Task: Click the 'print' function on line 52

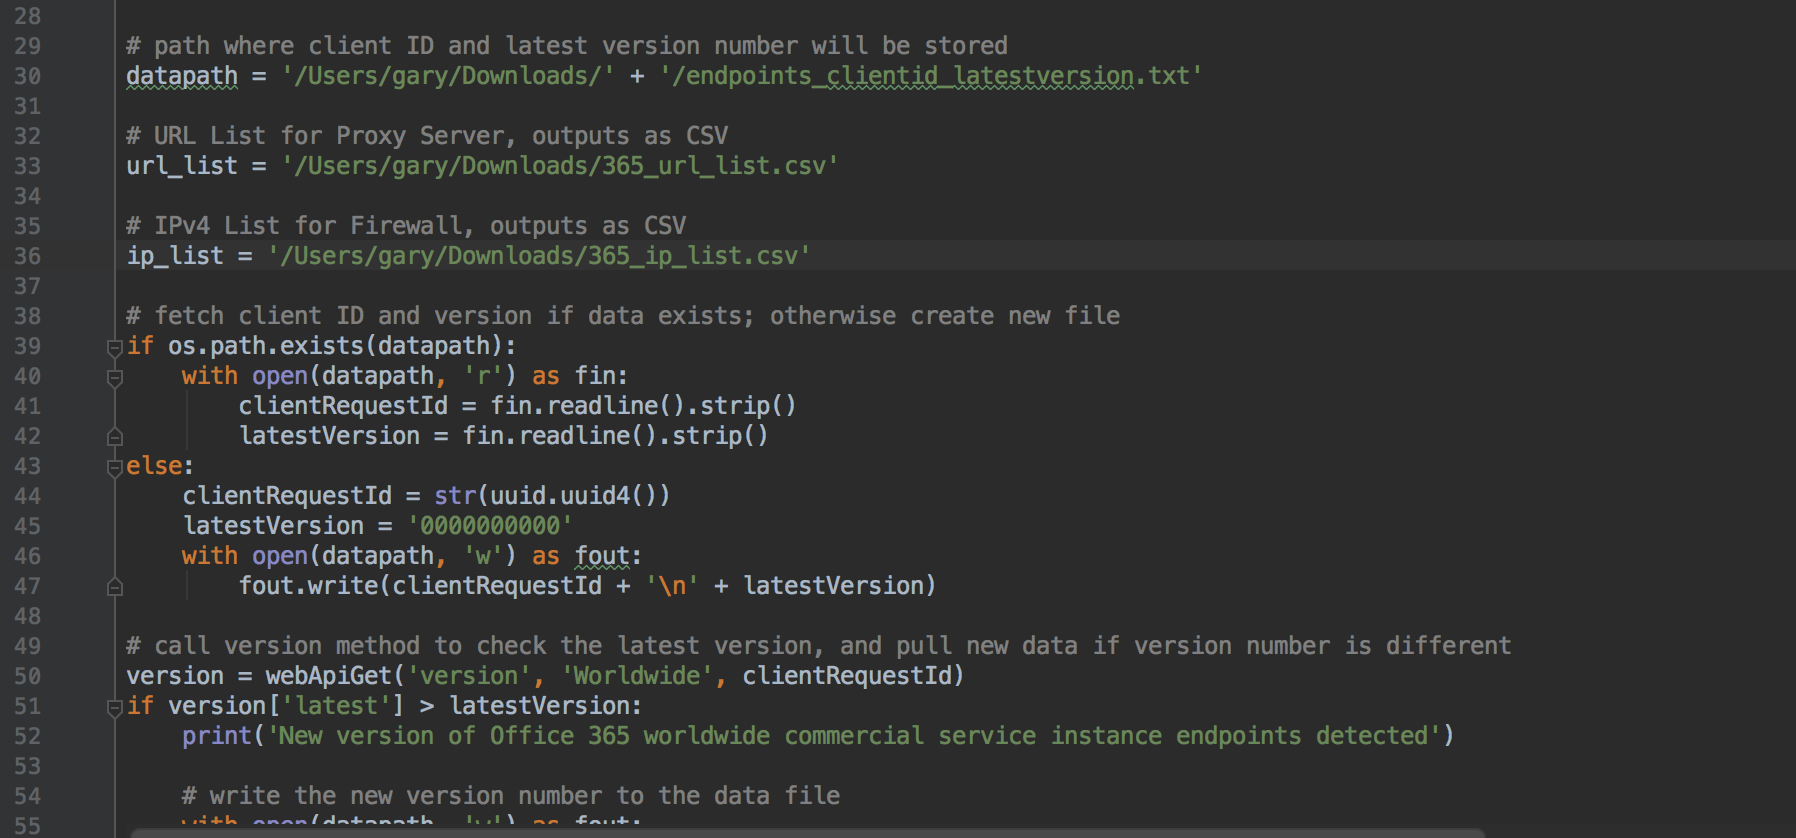Action: [217, 736]
